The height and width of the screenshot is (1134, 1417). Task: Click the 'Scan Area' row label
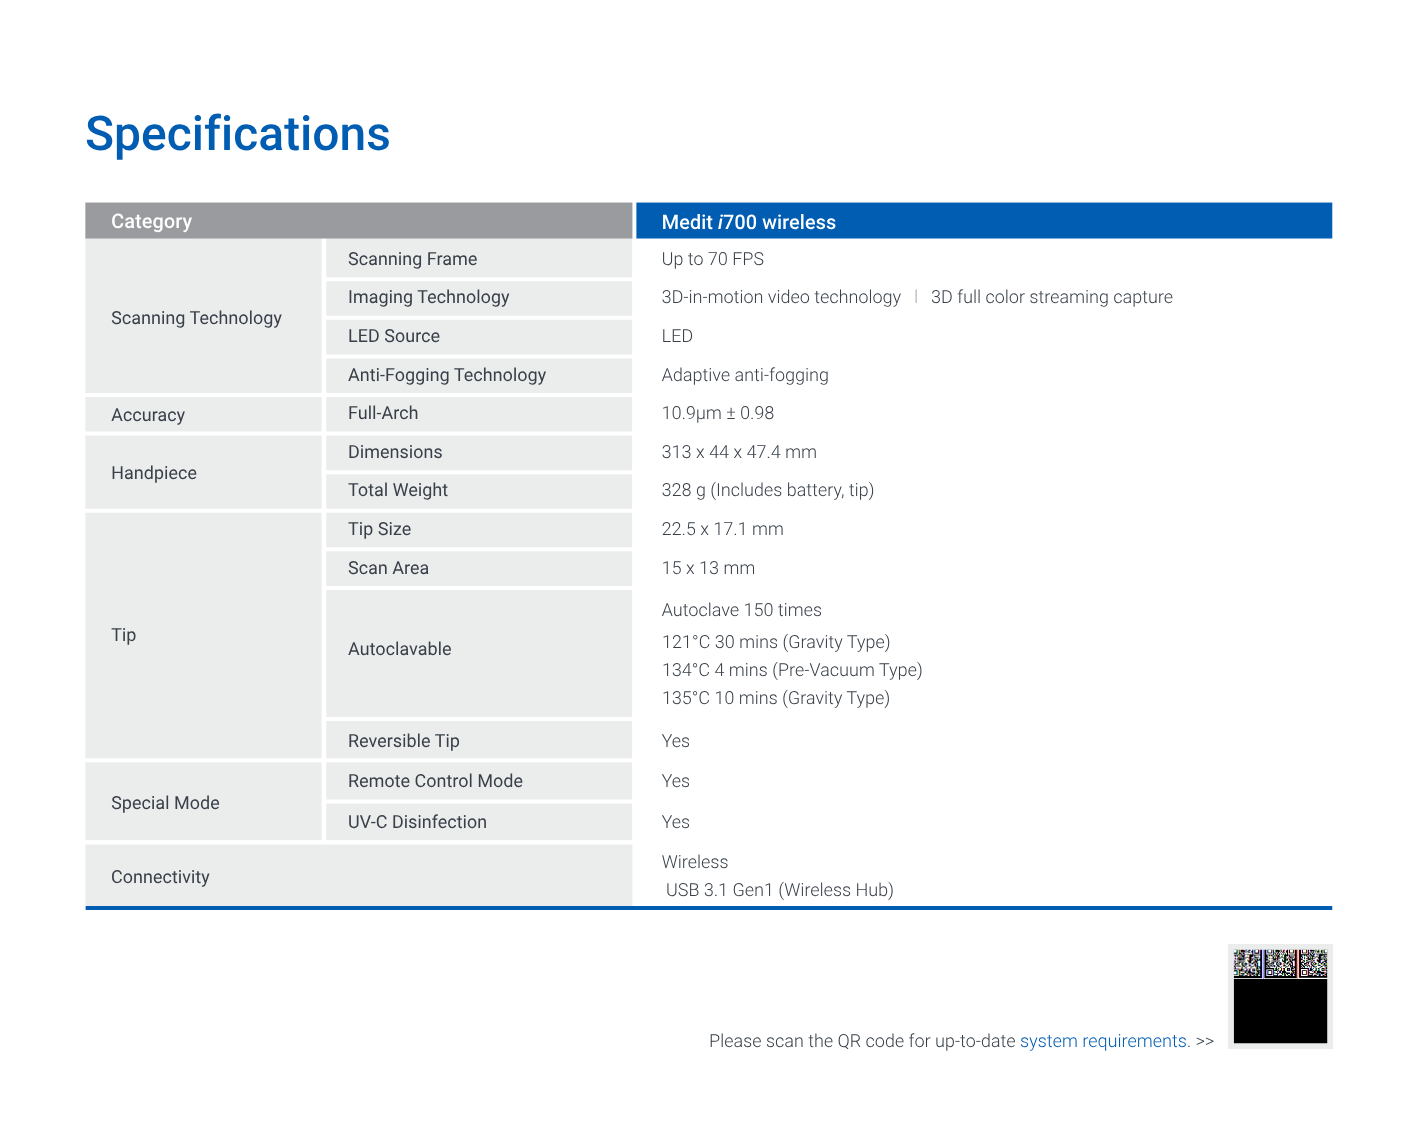pos(479,568)
